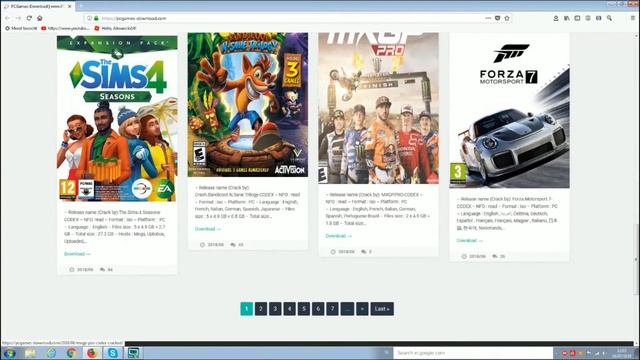The width and height of the screenshot is (640, 360).
Task: Click the page vertical scrollbar thumb
Action: (x=636, y=259)
